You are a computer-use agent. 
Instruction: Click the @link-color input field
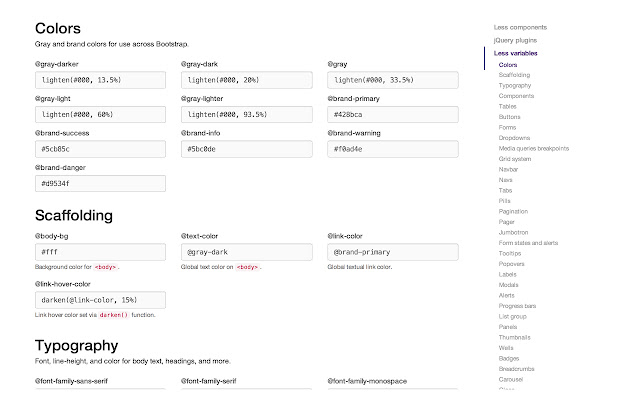point(393,252)
